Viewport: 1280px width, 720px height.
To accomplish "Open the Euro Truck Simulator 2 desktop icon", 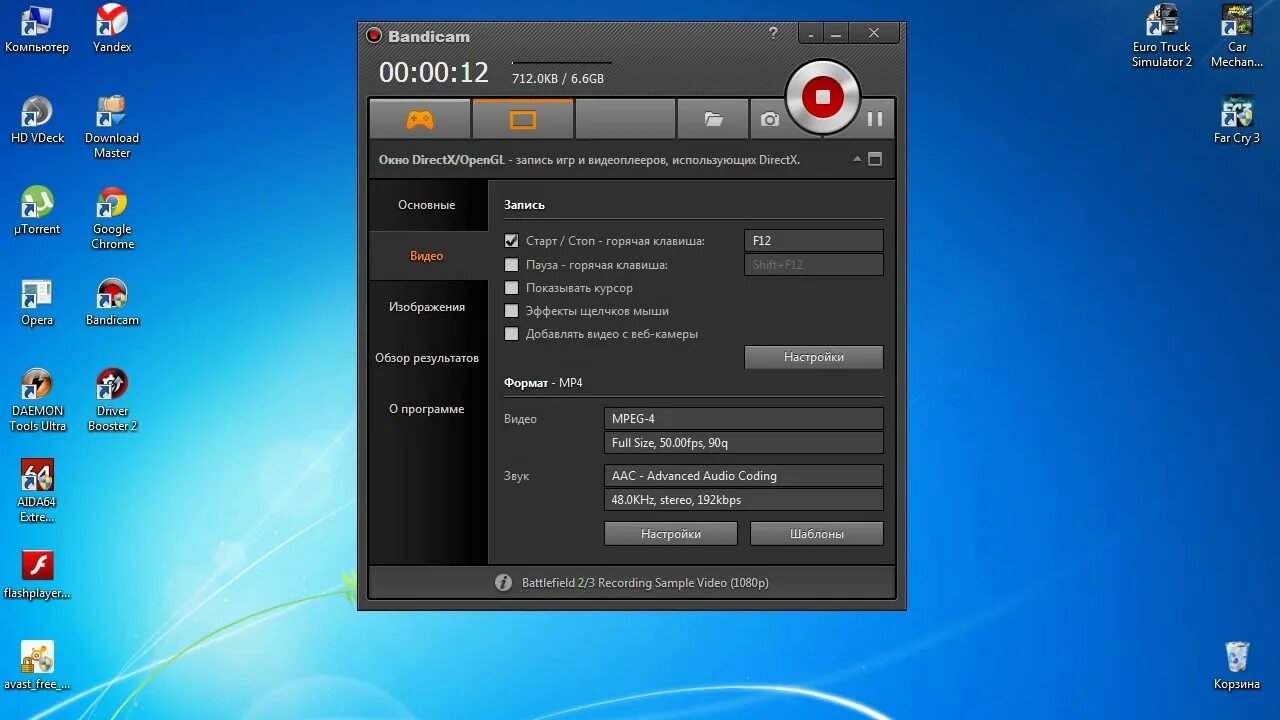I will 1162,36.
